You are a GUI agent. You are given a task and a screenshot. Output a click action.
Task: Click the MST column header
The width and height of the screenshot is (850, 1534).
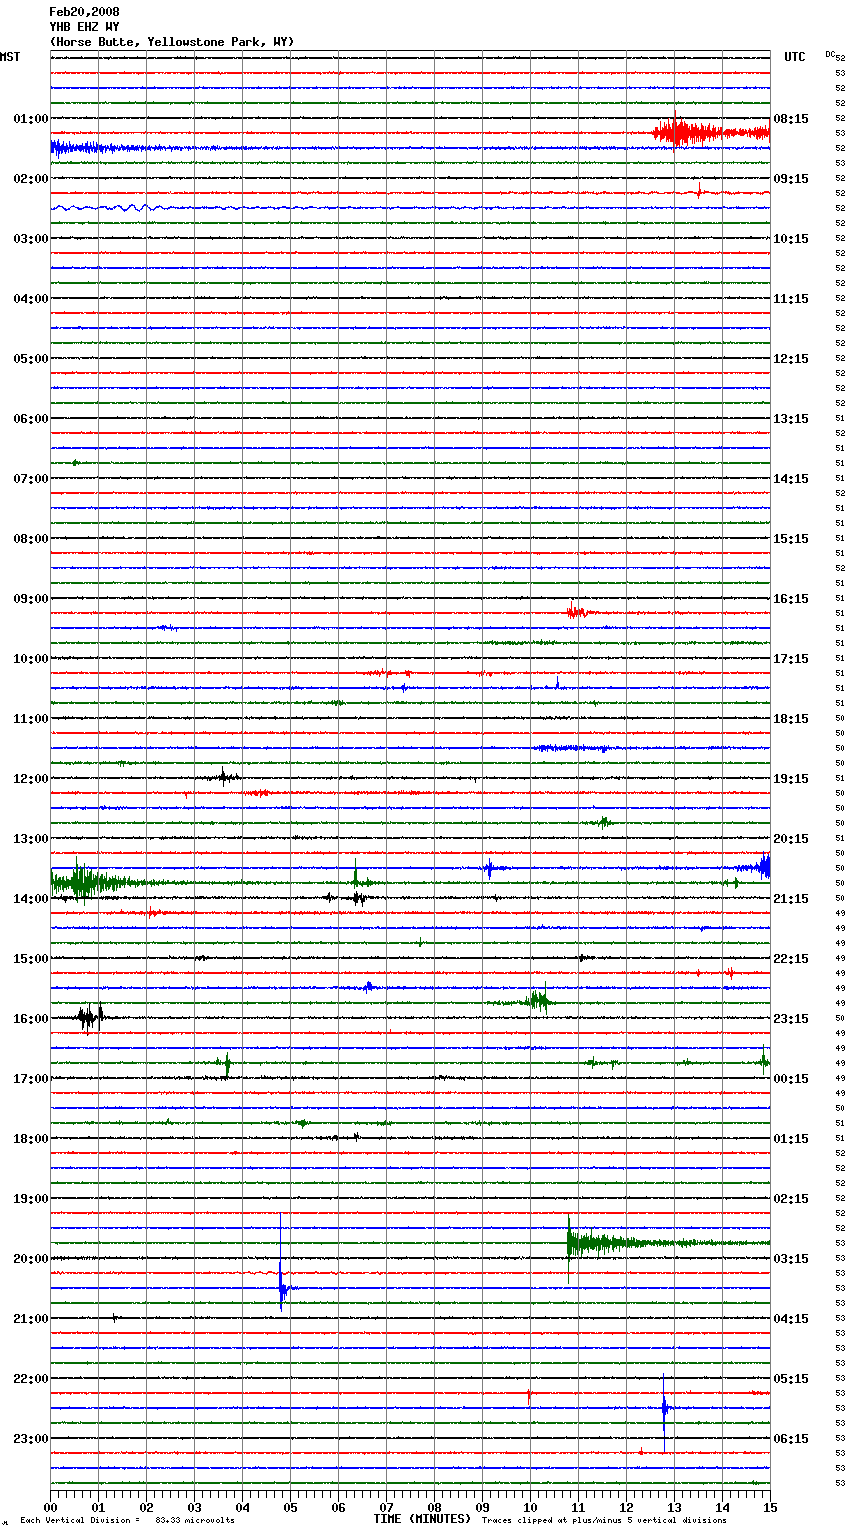10,57
